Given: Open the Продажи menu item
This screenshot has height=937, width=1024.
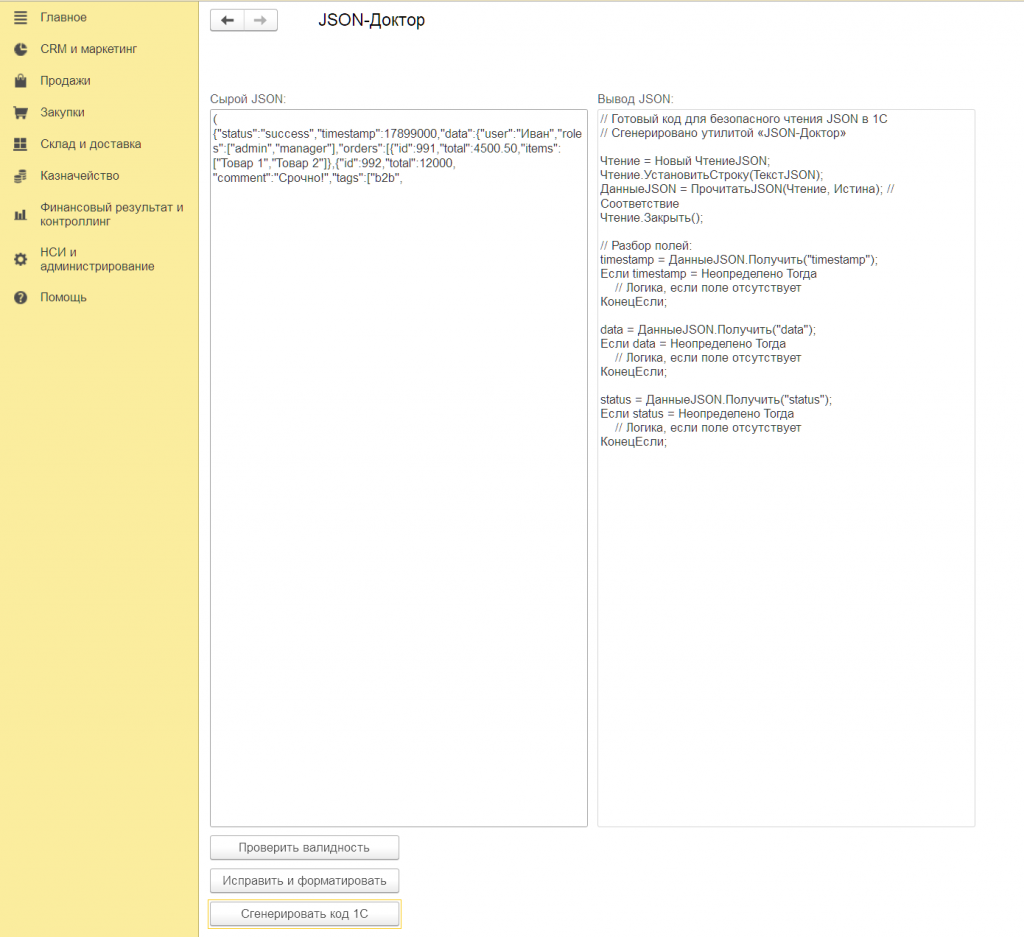Looking at the screenshot, I should click(x=65, y=81).
